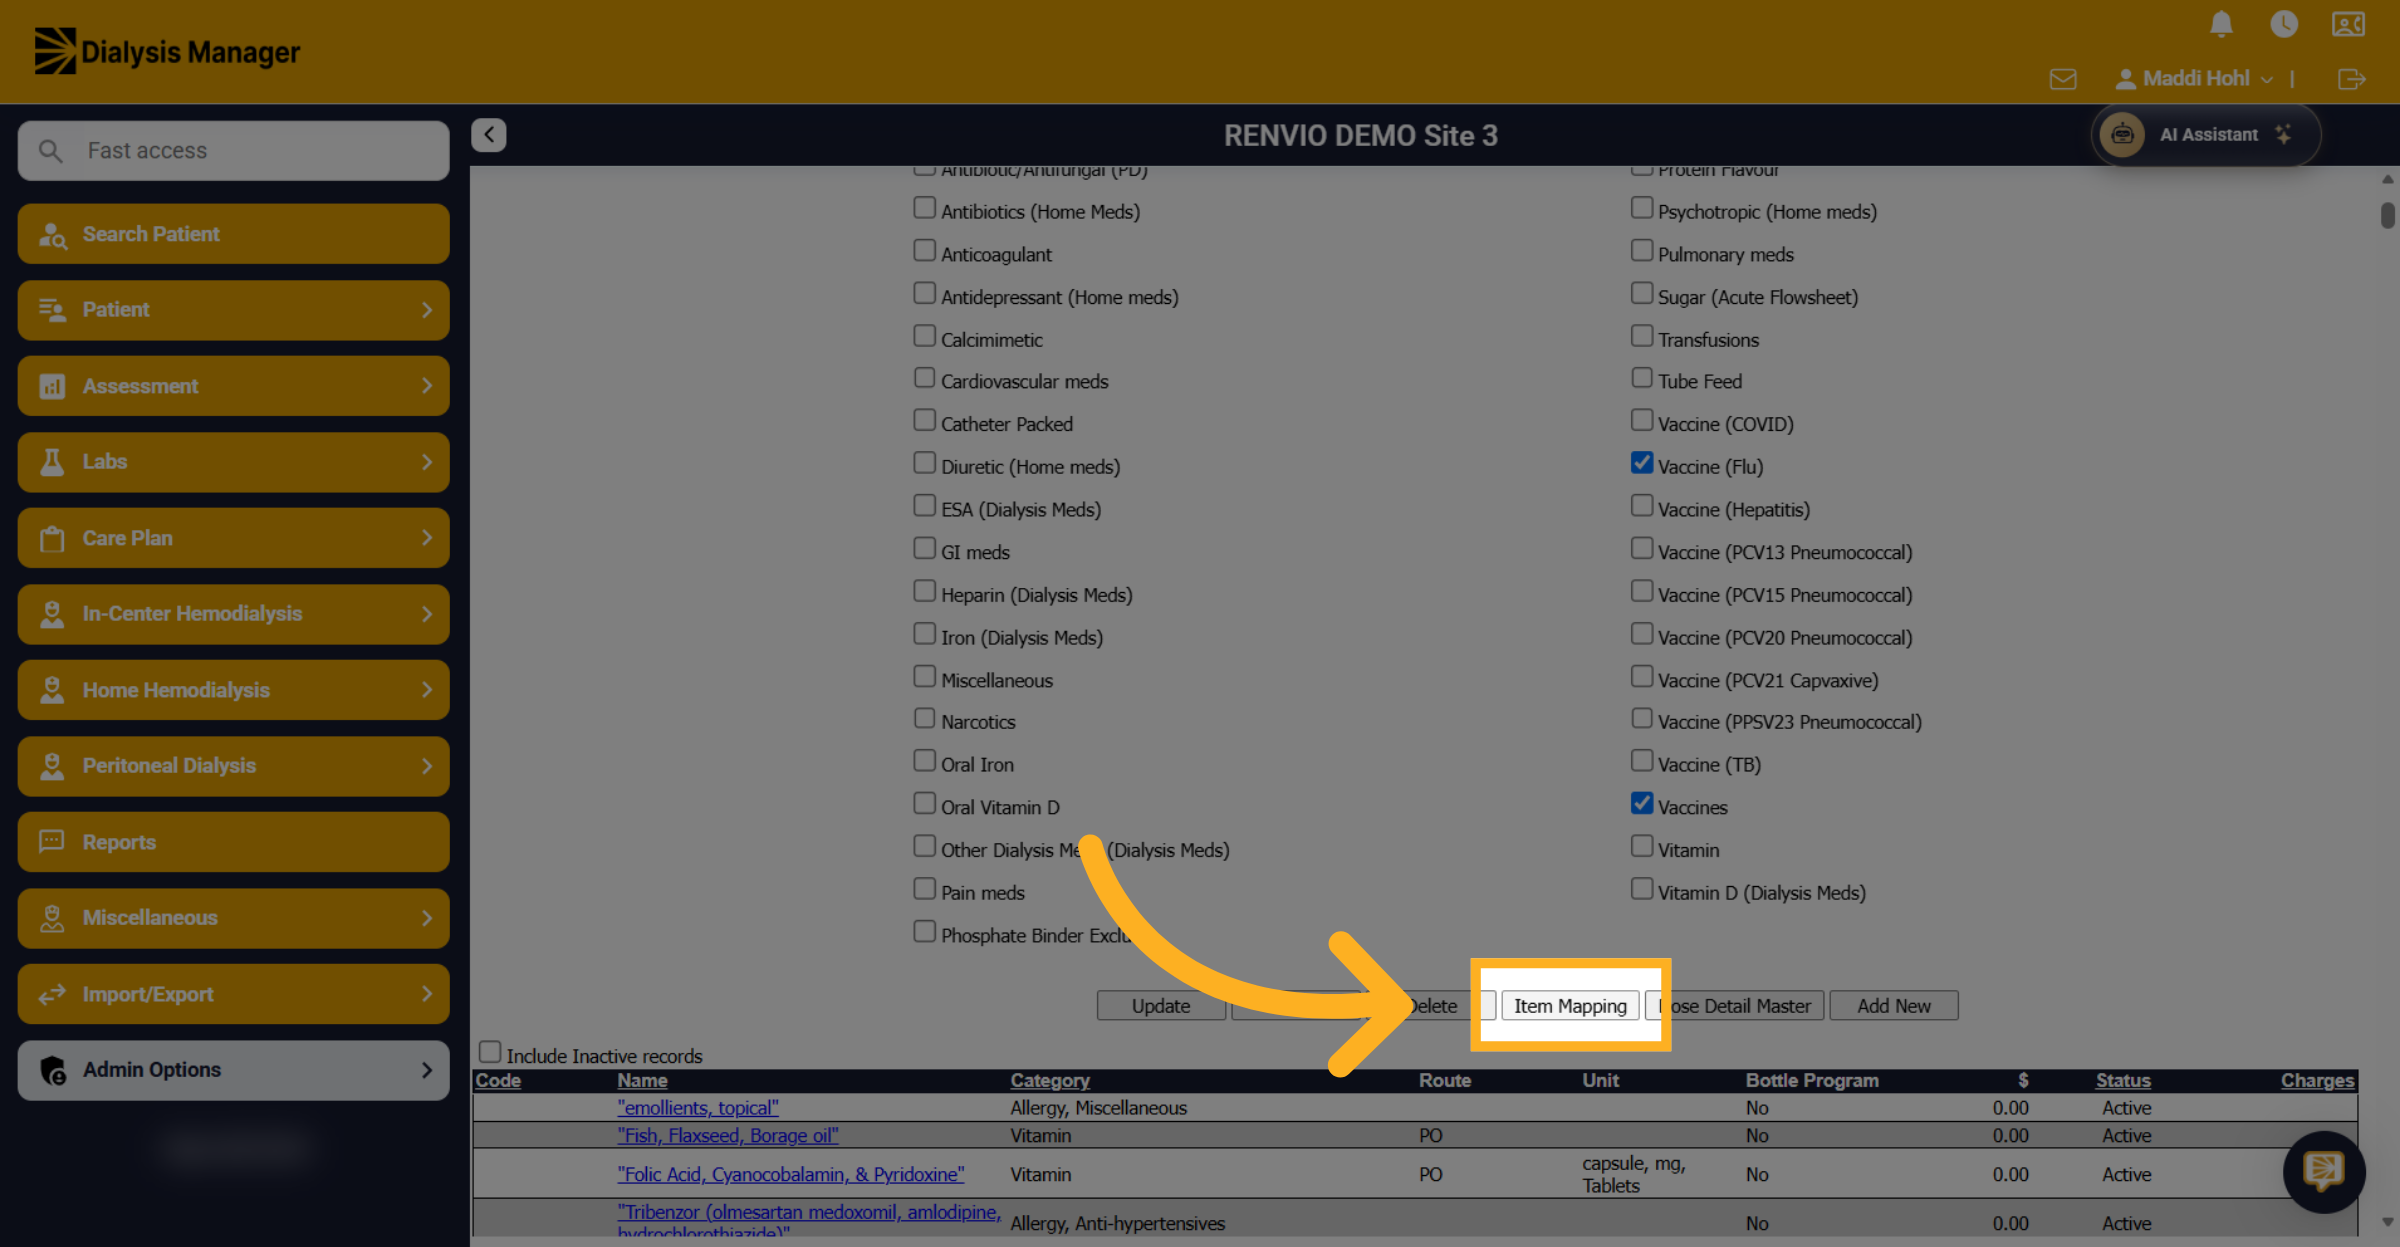Open the notifications bell icon
The height and width of the screenshot is (1247, 2400).
(2221, 24)
